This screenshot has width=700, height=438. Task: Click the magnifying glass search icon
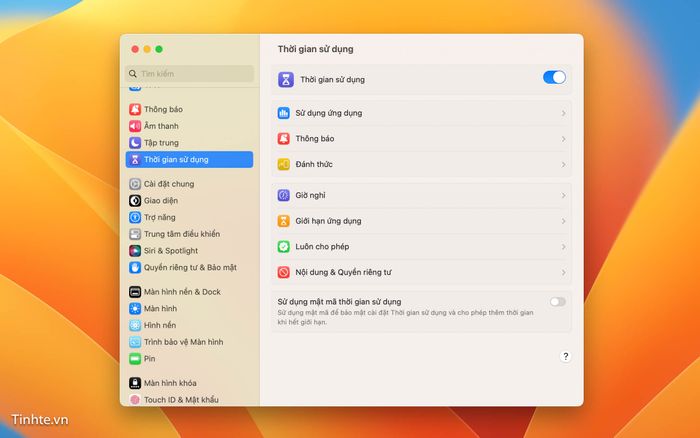point(133,74)
